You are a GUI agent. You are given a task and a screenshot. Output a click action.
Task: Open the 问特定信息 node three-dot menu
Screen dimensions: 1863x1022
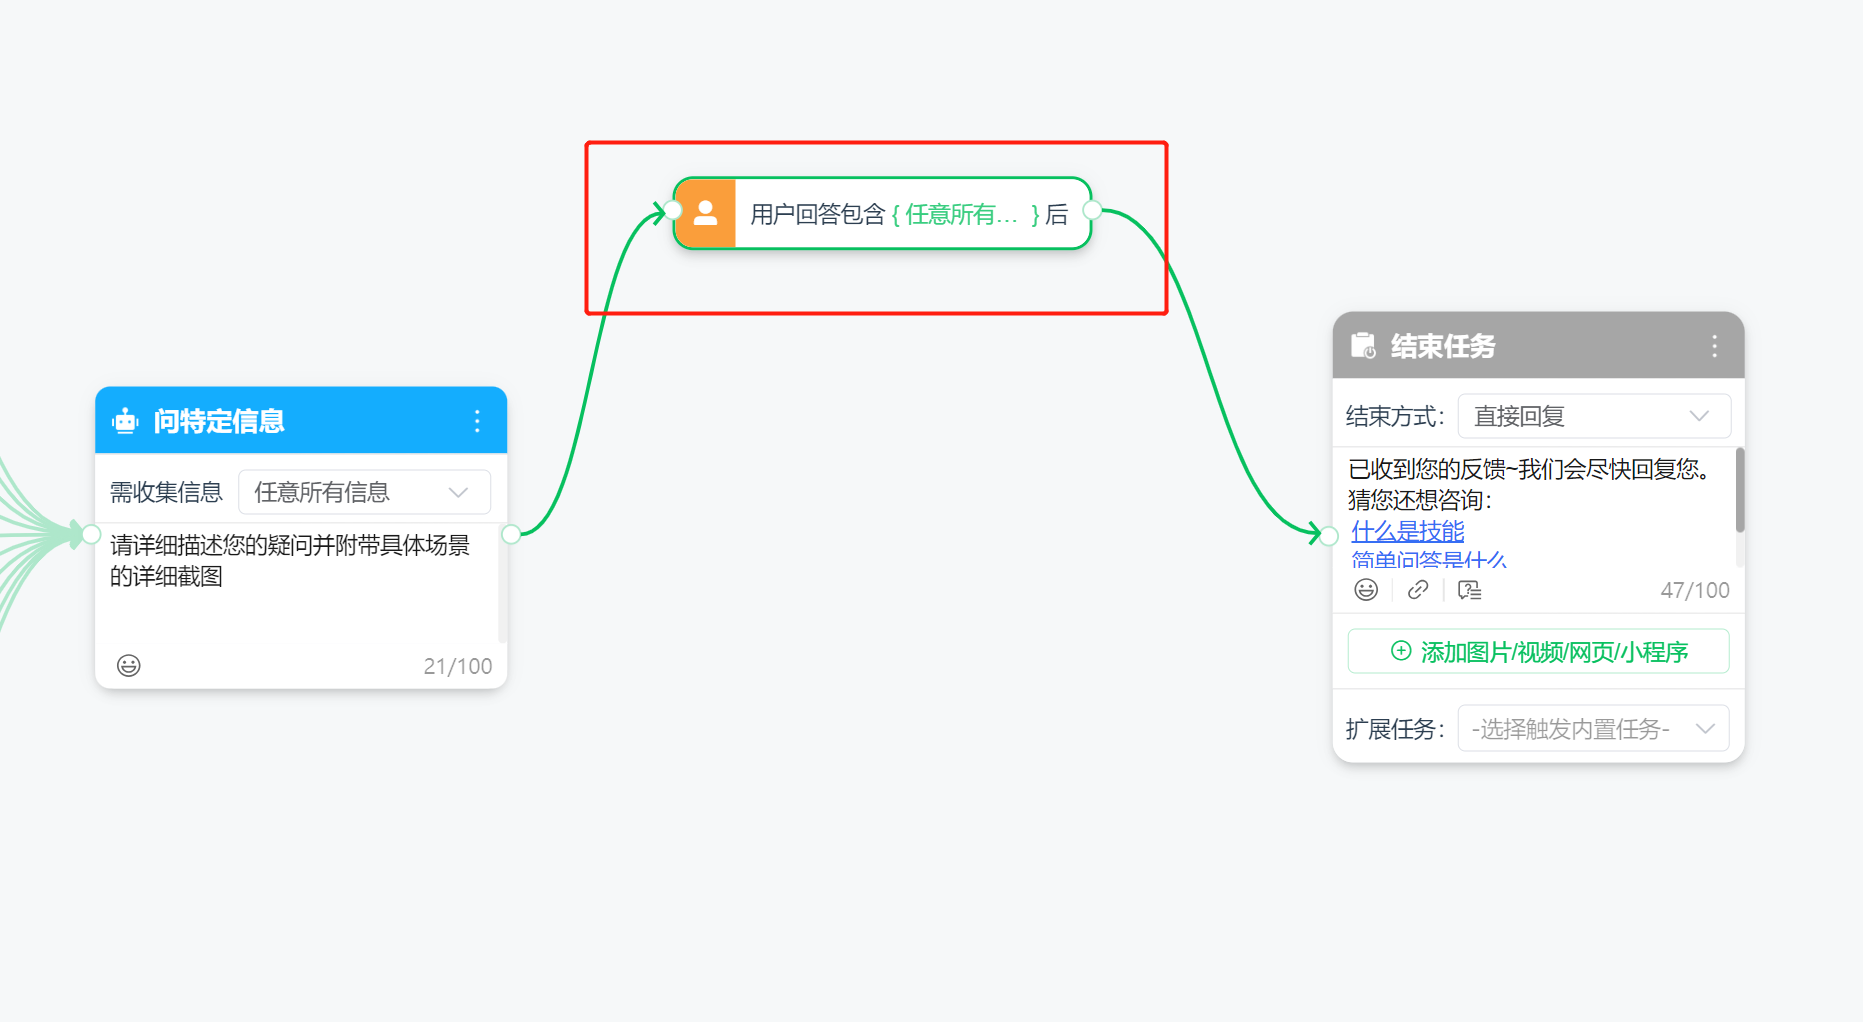tap(477, 421)
